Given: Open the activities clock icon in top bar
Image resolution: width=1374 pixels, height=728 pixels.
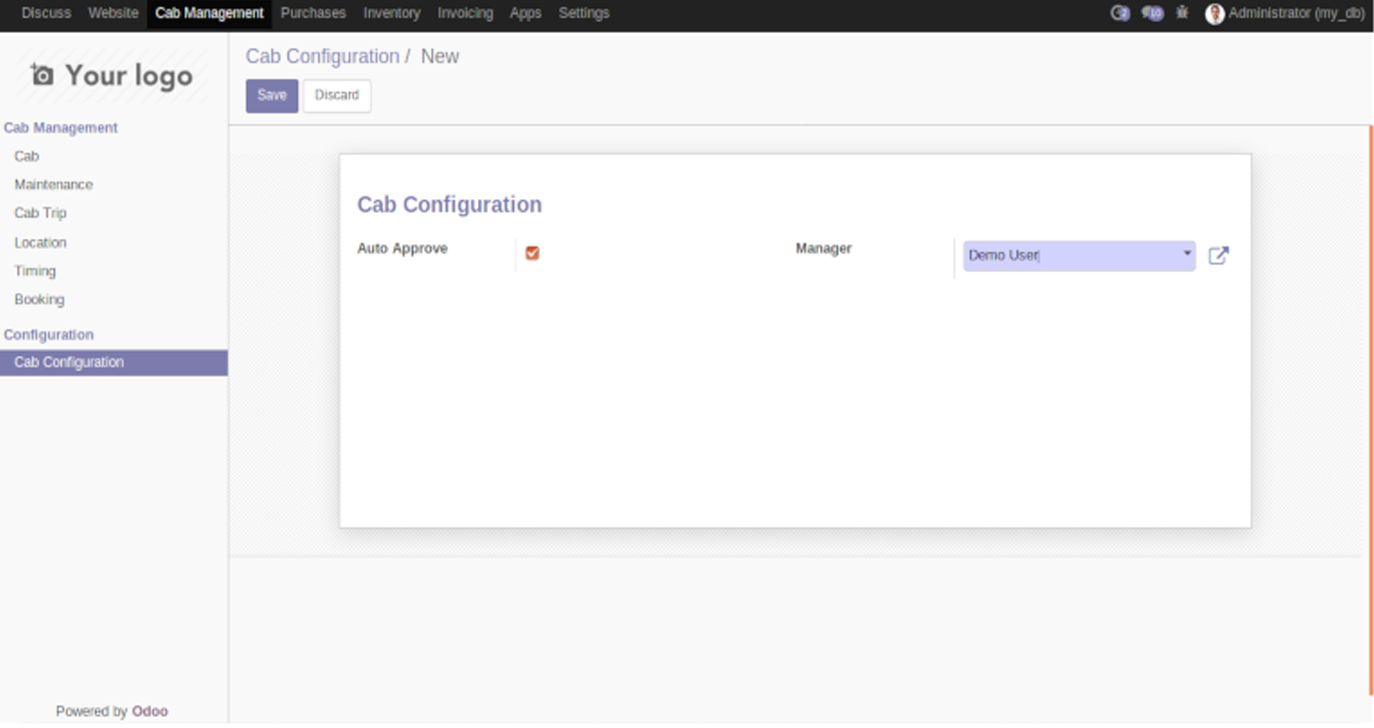Looking at the screenshot, I should pos(1120,13).
